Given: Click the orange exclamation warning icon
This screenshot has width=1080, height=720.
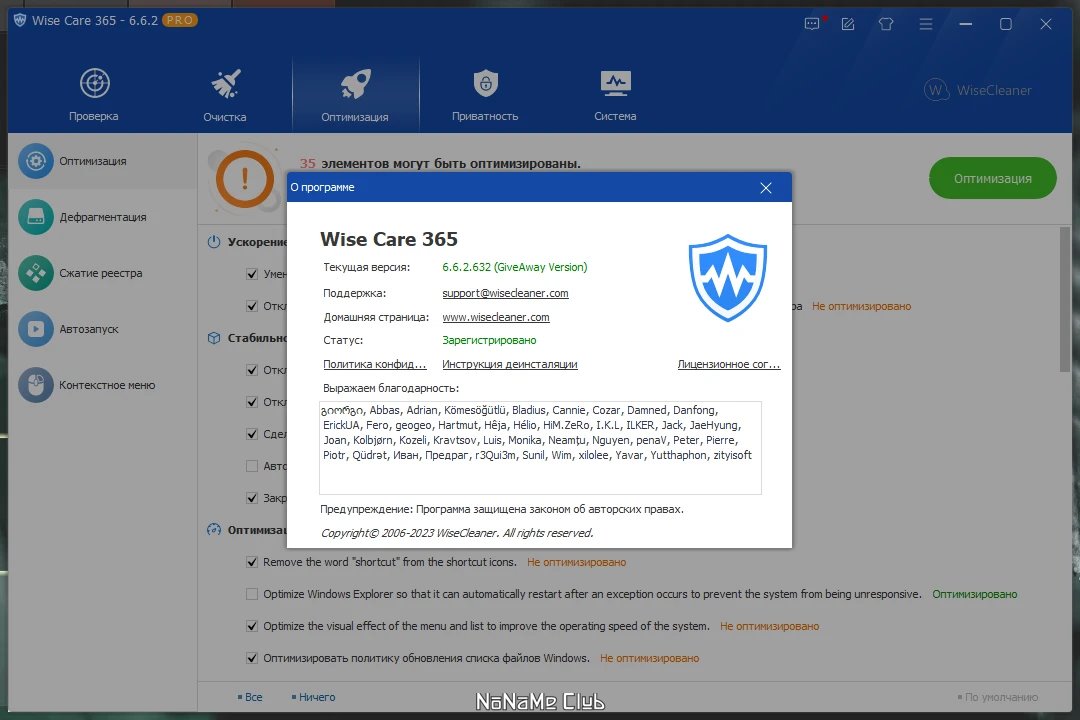Looking at the screenshot, I should click(x=245, y=179).
